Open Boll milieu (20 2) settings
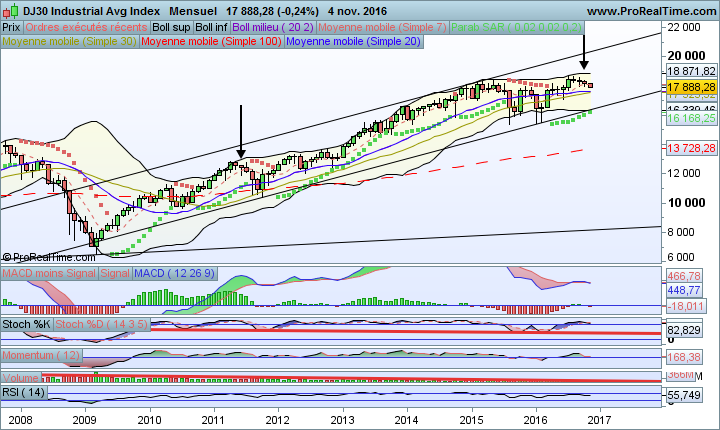 [273, 27]
